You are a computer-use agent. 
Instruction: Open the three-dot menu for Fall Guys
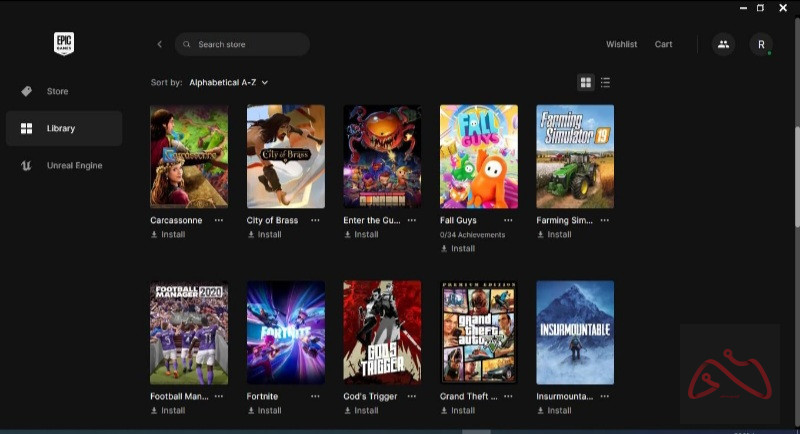508,220
